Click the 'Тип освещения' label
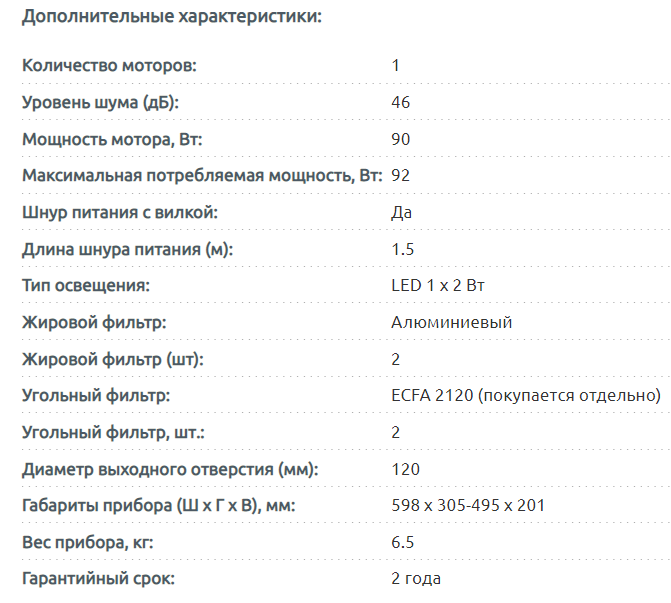 click(86, 286)
